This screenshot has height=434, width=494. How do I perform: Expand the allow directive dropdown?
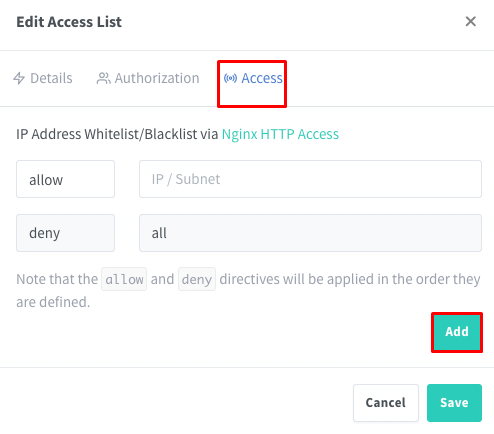pyautogui.click(x=66, y=179)
